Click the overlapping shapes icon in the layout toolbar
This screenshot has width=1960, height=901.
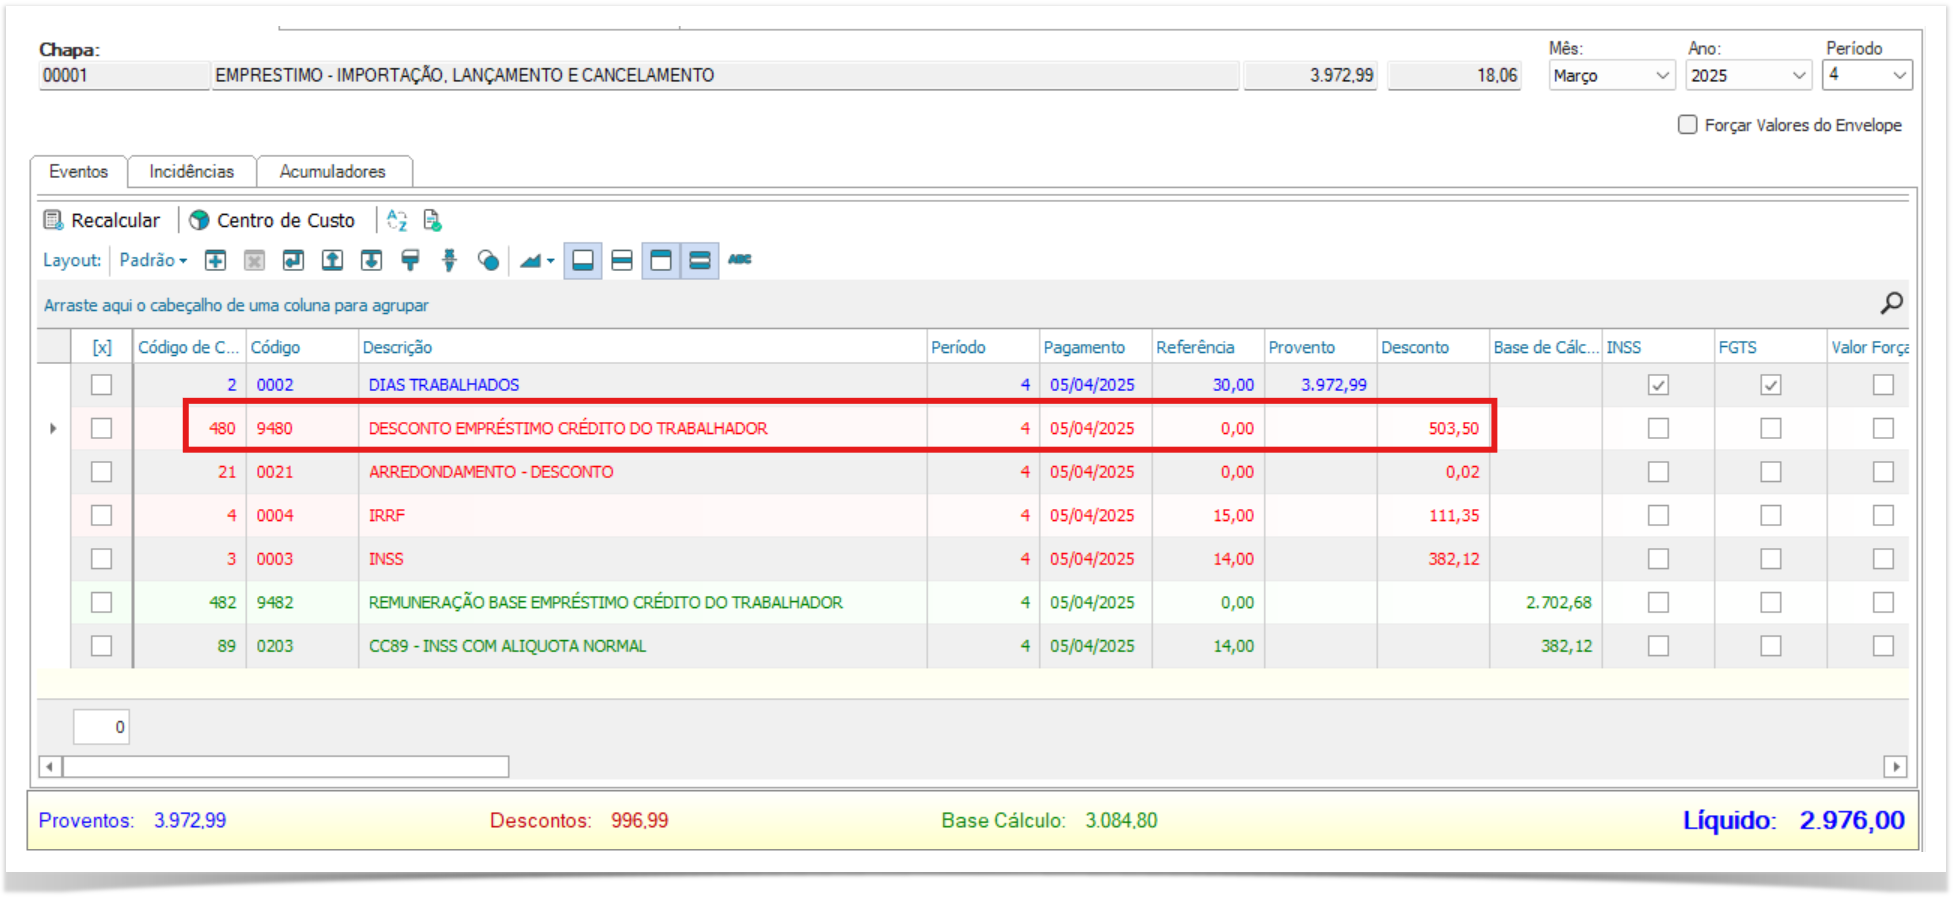click(488, 260)
